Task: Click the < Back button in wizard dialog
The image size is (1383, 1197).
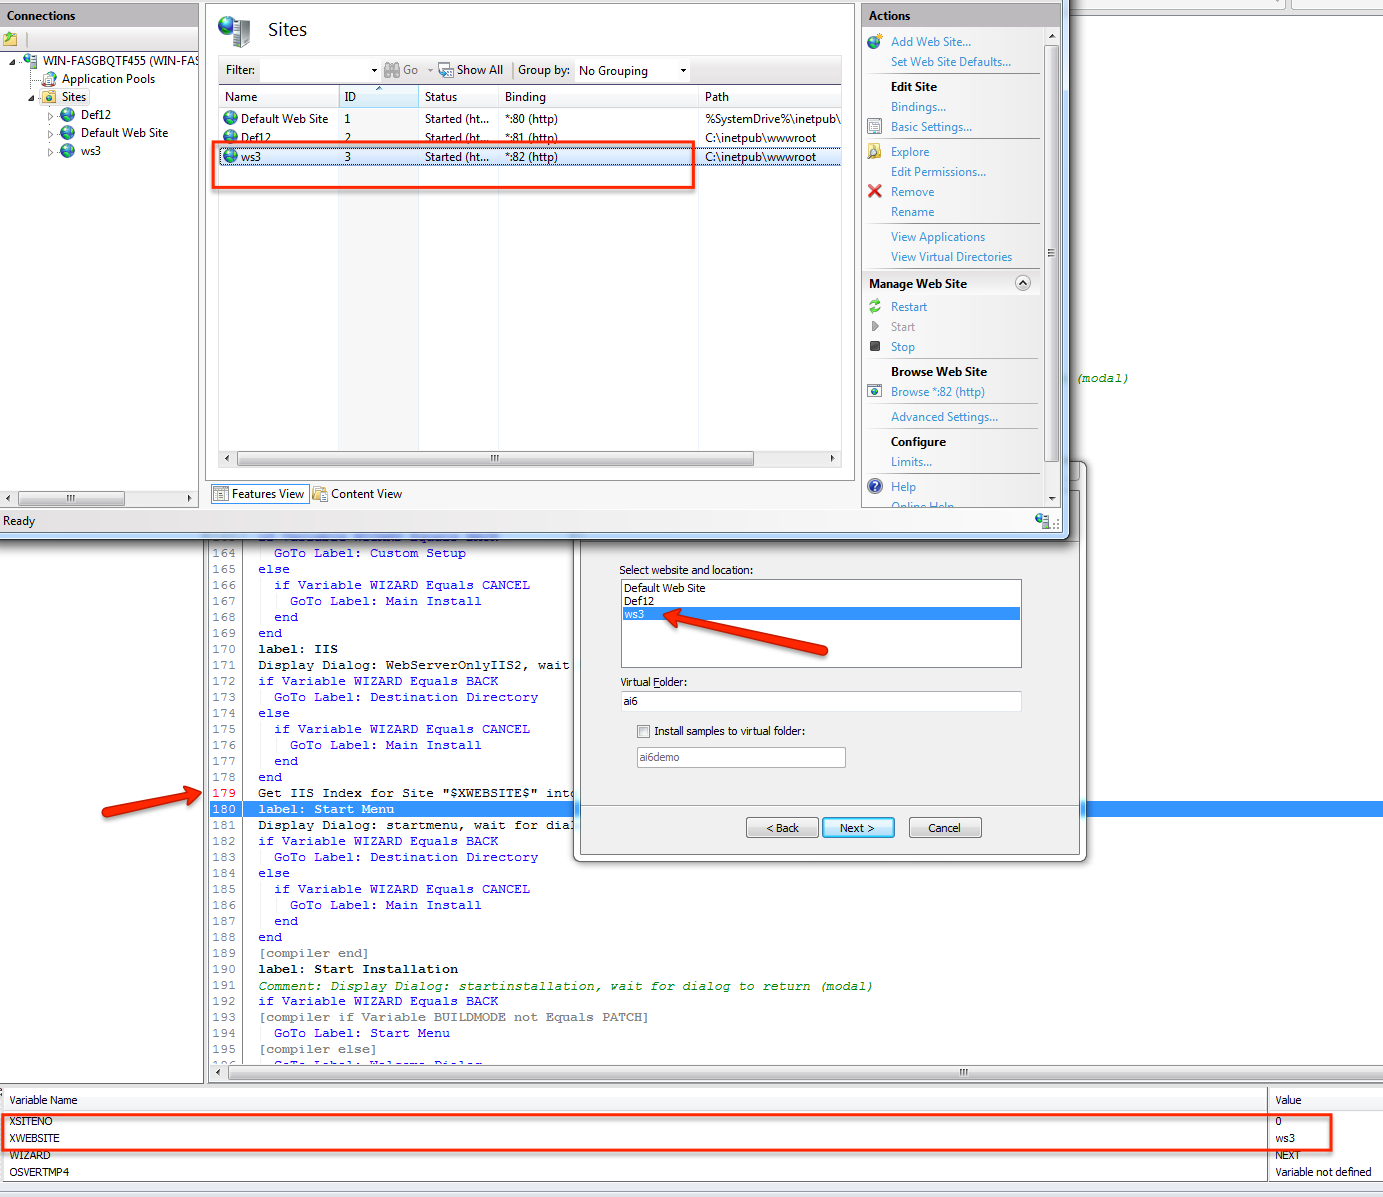Action: click(782, 828)
